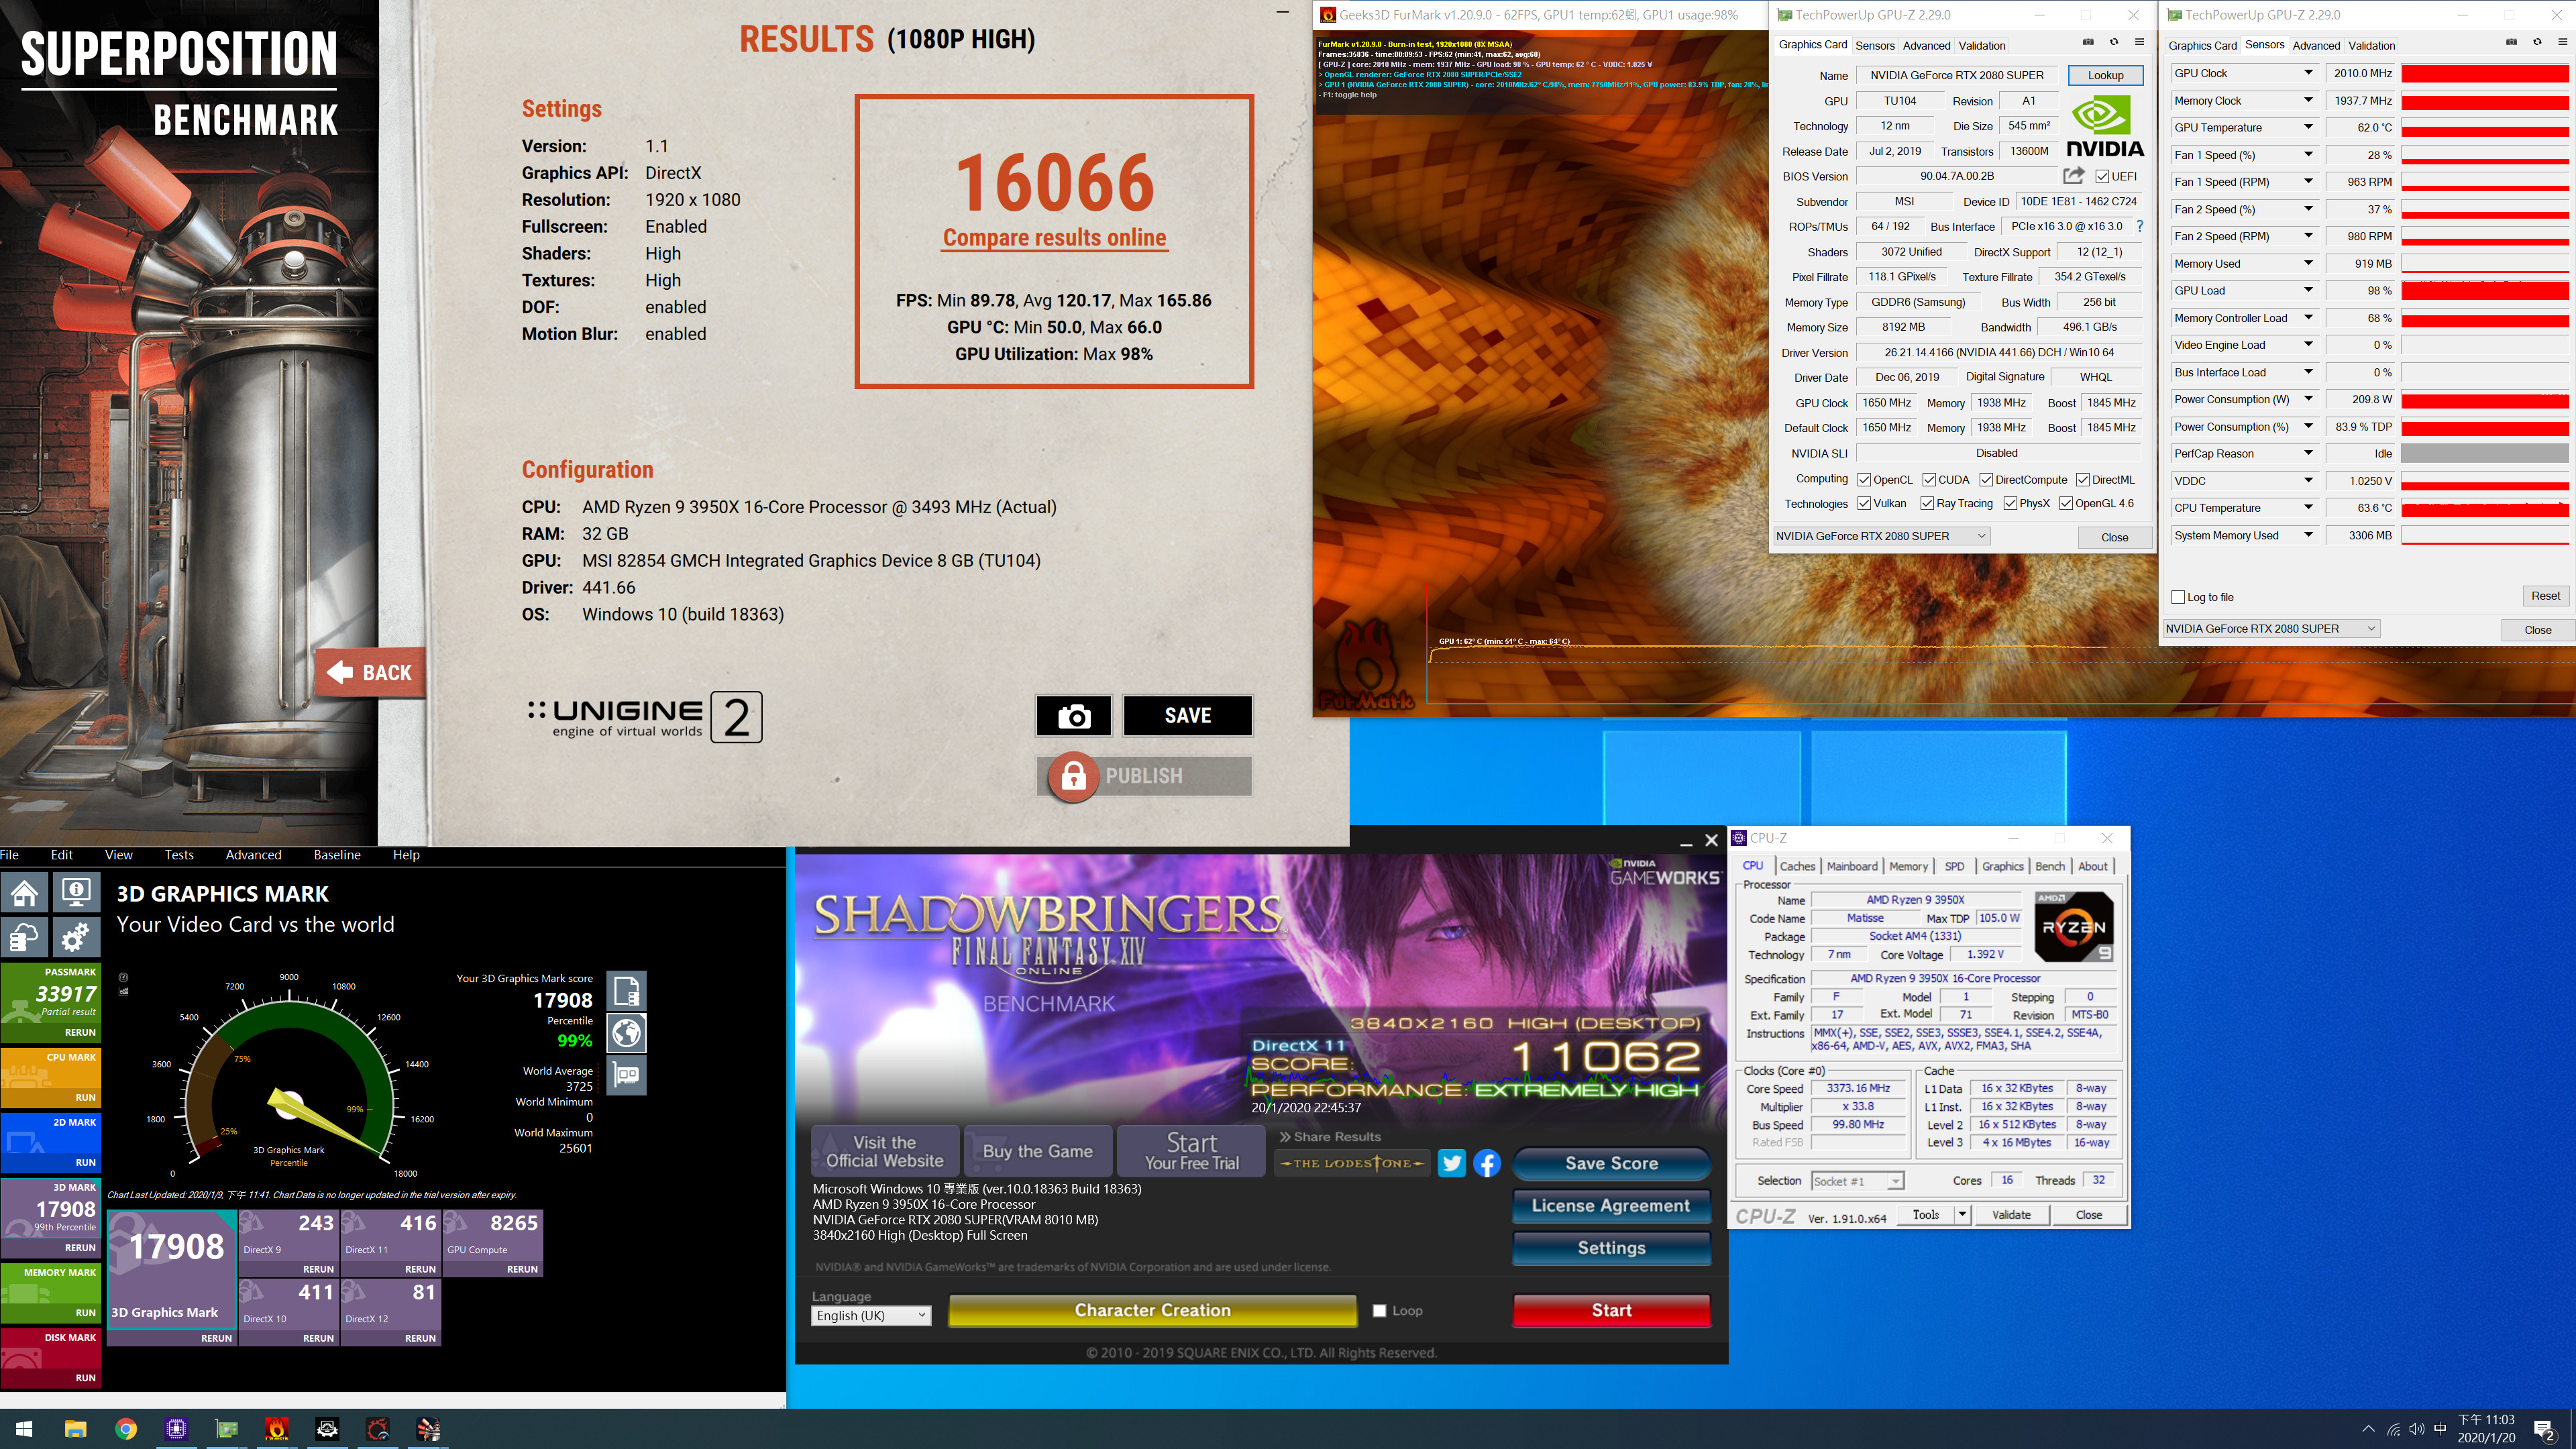Open GPU selector combo in GPU-Z Sensors window
This screenshot has height=1449, width=2576.
pyautogui.click(x=2271, y=629)
